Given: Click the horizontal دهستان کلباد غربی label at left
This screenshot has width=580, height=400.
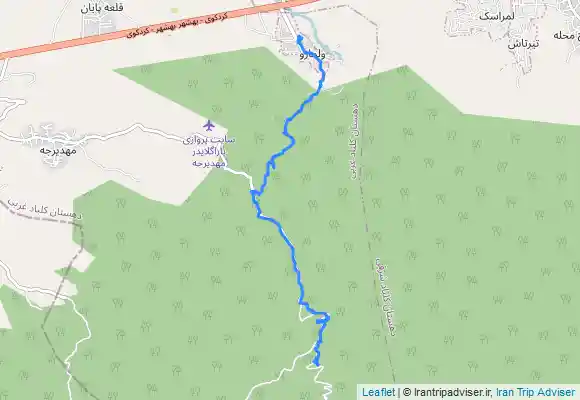Looking at the screenshot, I should (x=44, y=211).
